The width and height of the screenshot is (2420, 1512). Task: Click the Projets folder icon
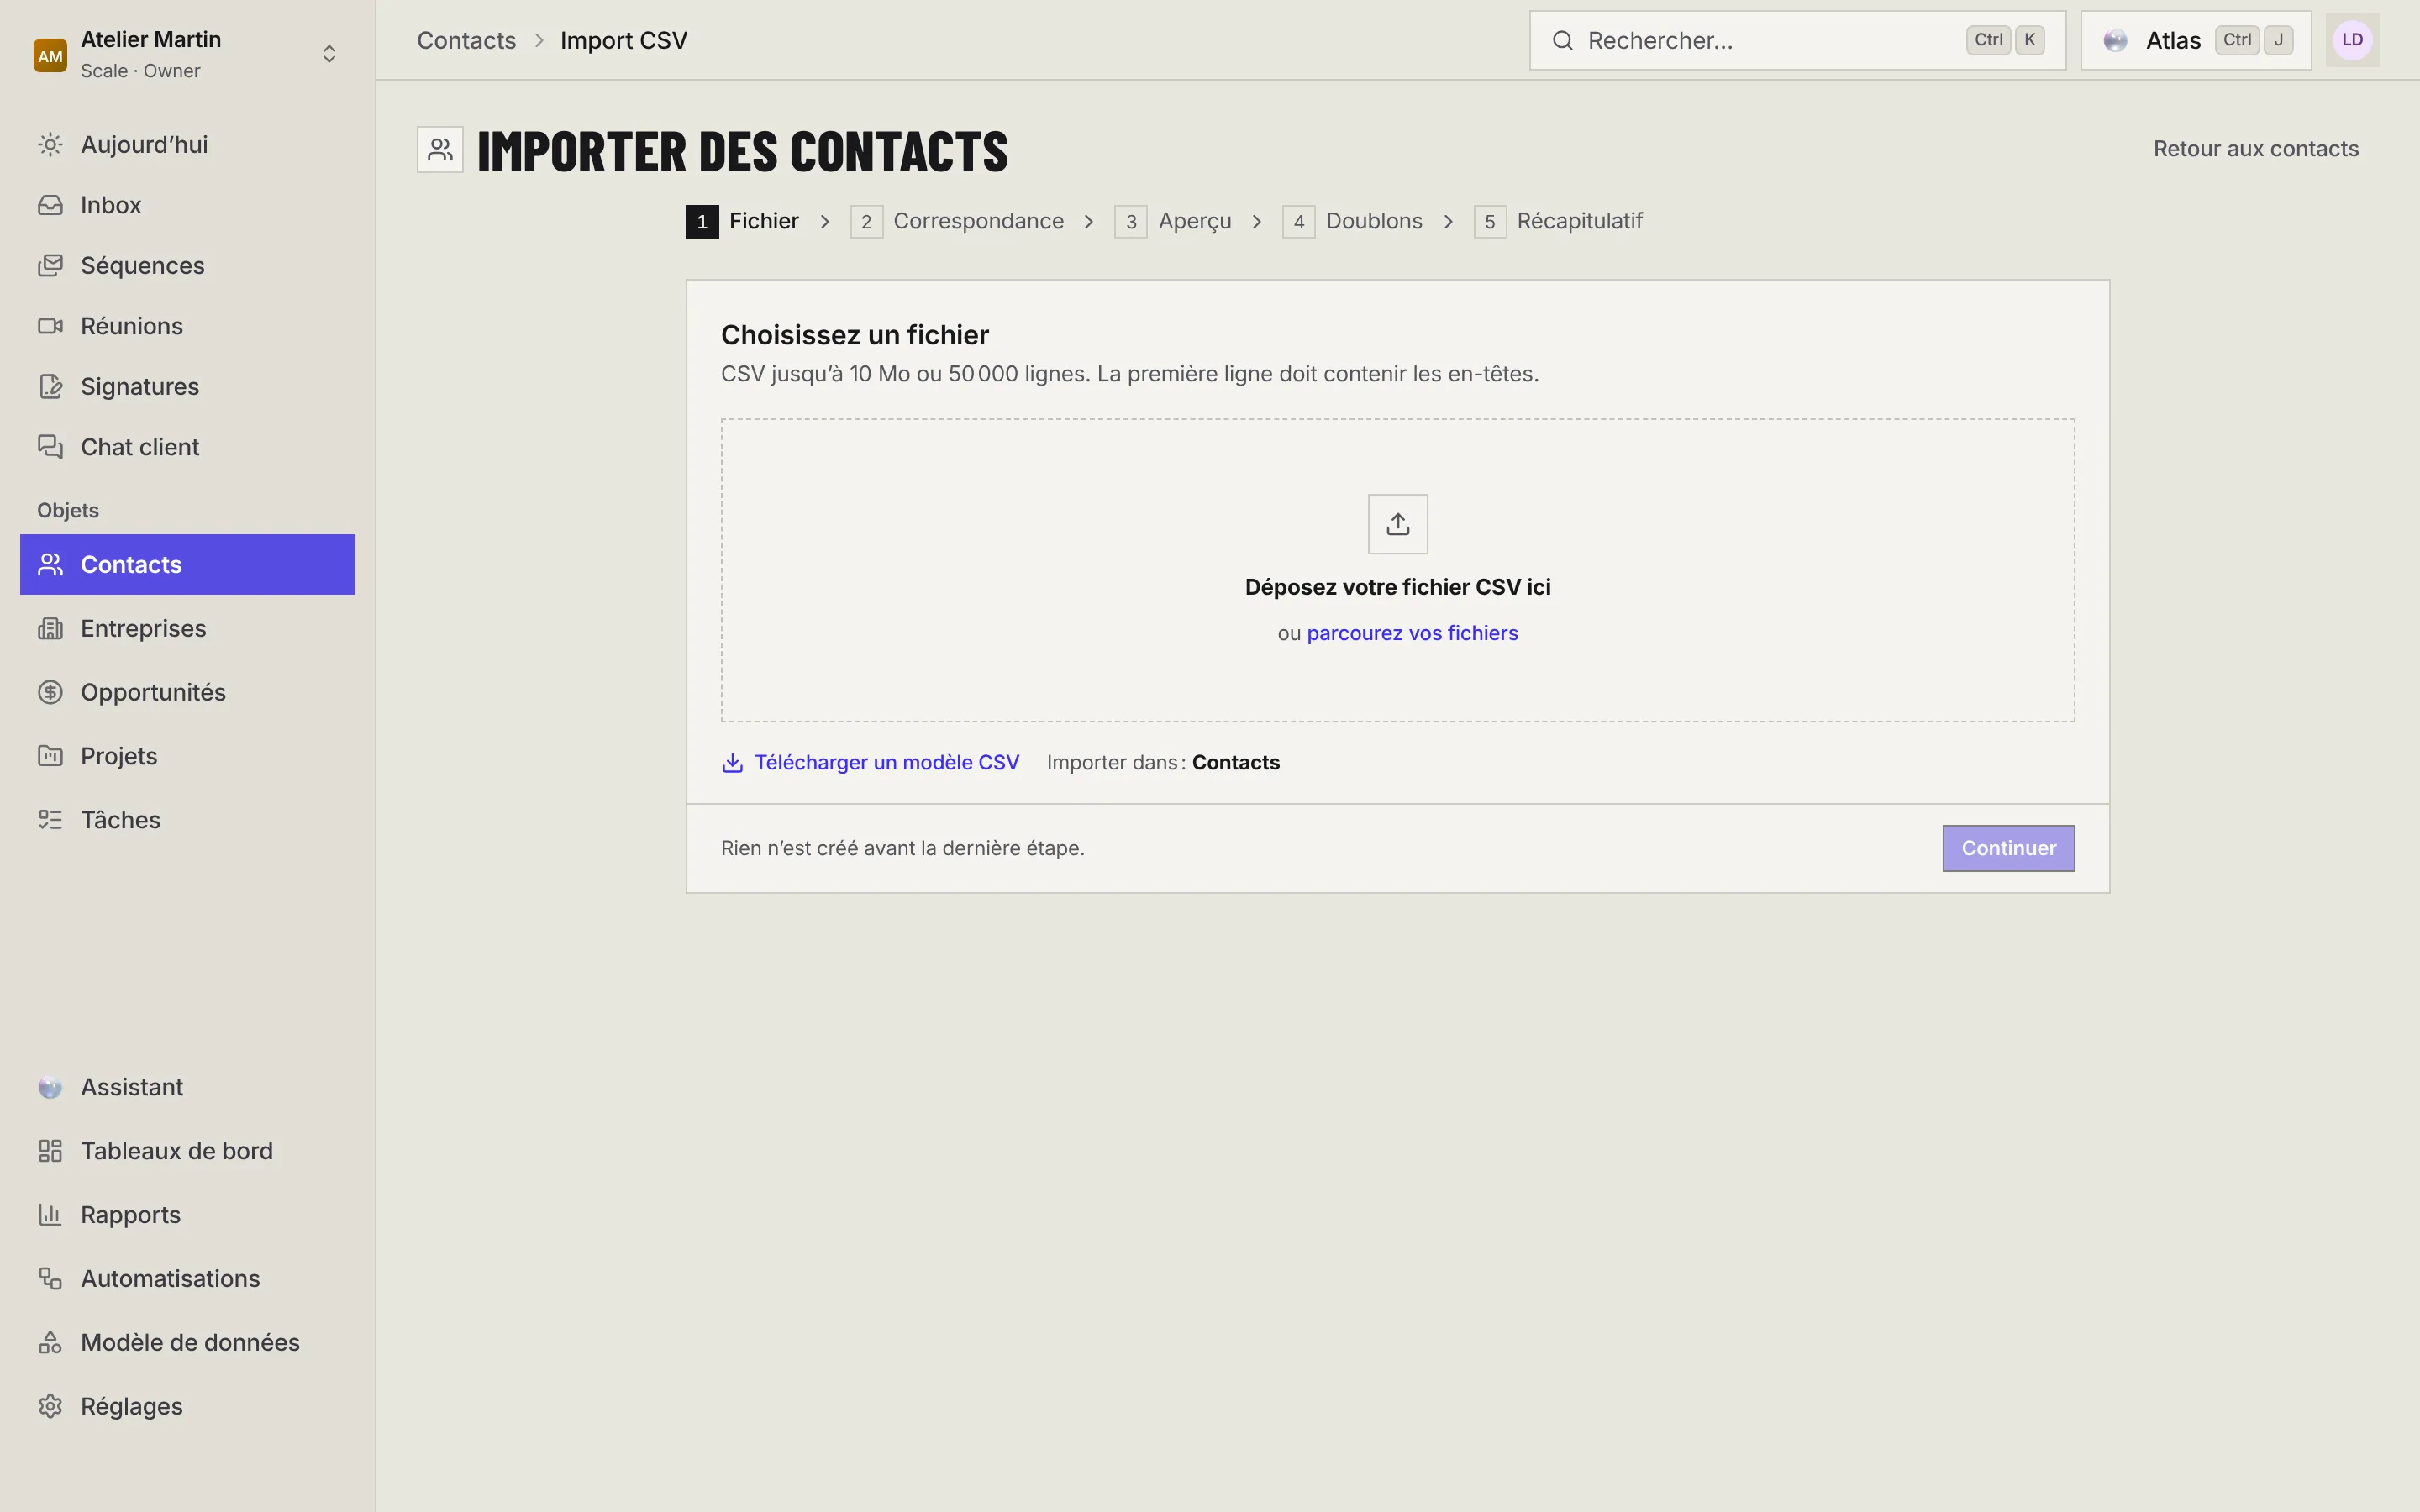pos(50,756)
